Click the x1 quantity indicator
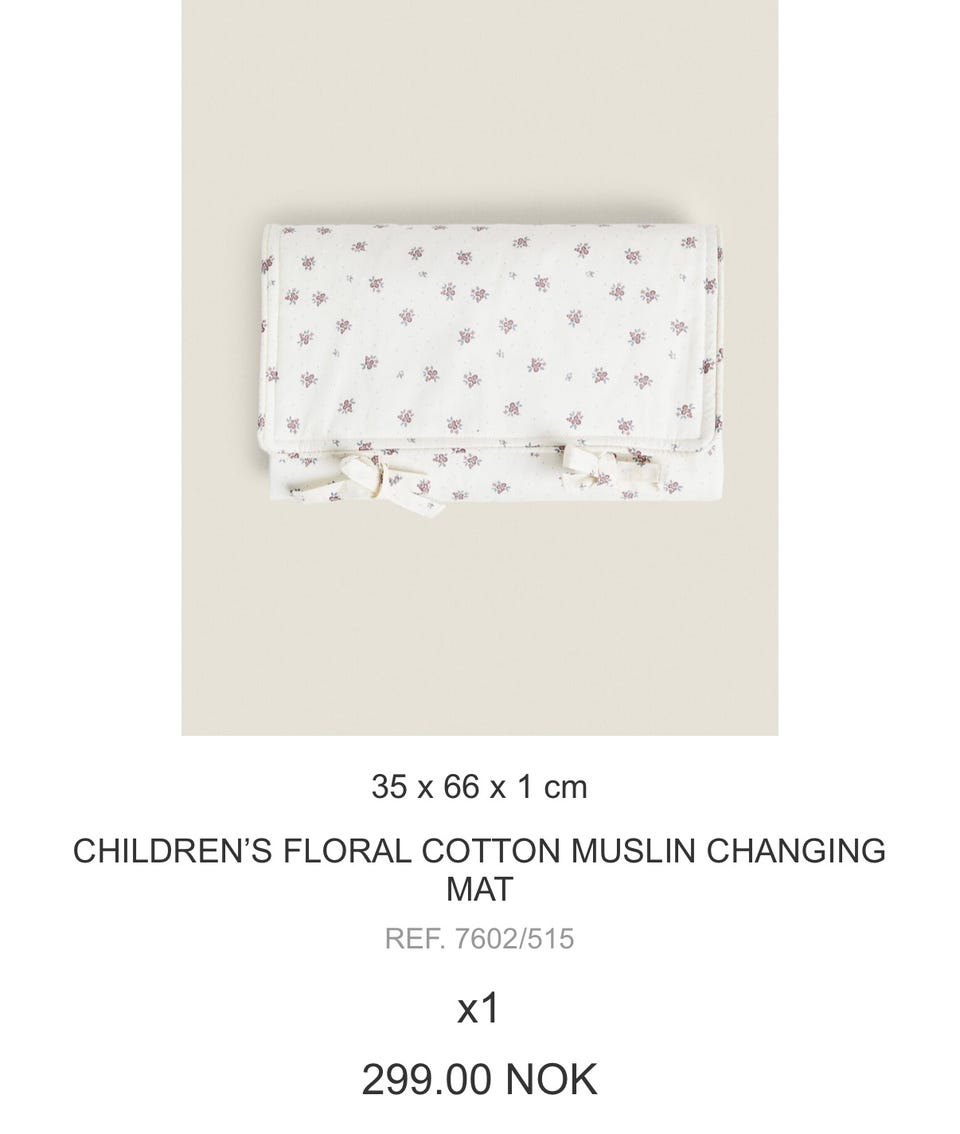The image size is (960, 1134). tap(478, 1007)
